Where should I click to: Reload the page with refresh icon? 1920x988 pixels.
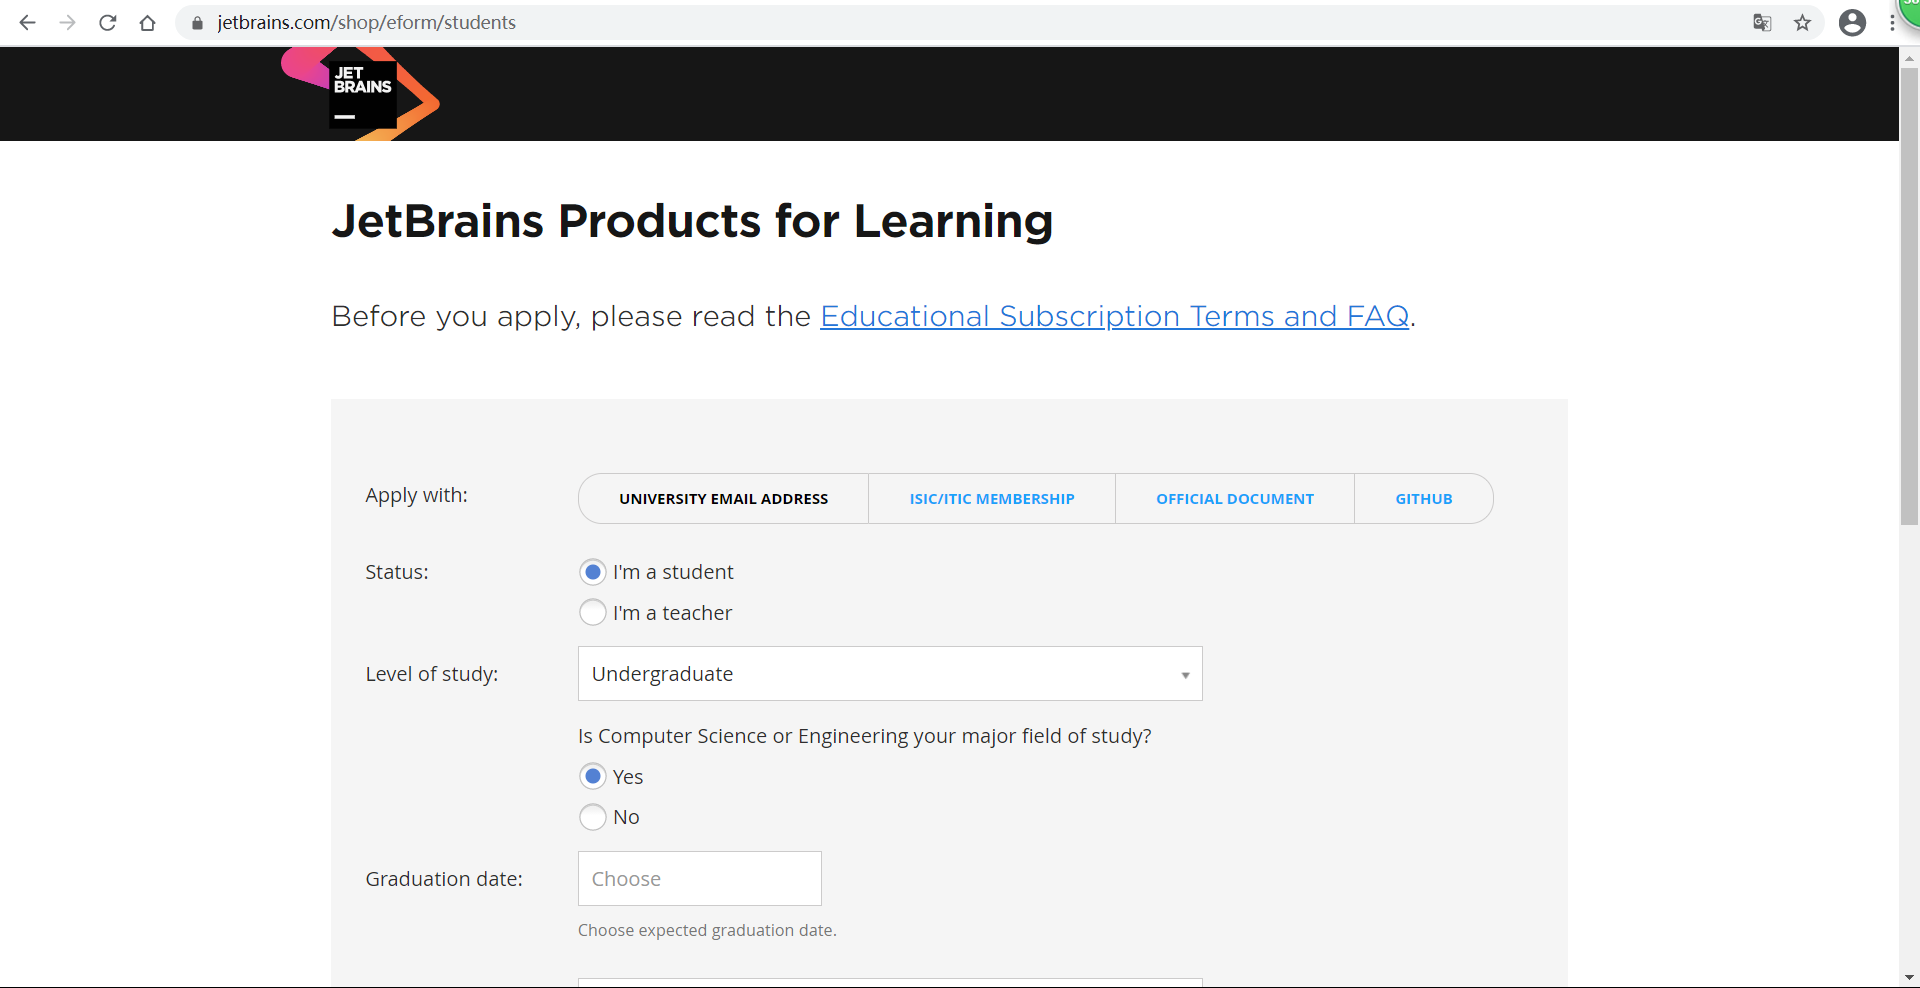click(108, 22)
